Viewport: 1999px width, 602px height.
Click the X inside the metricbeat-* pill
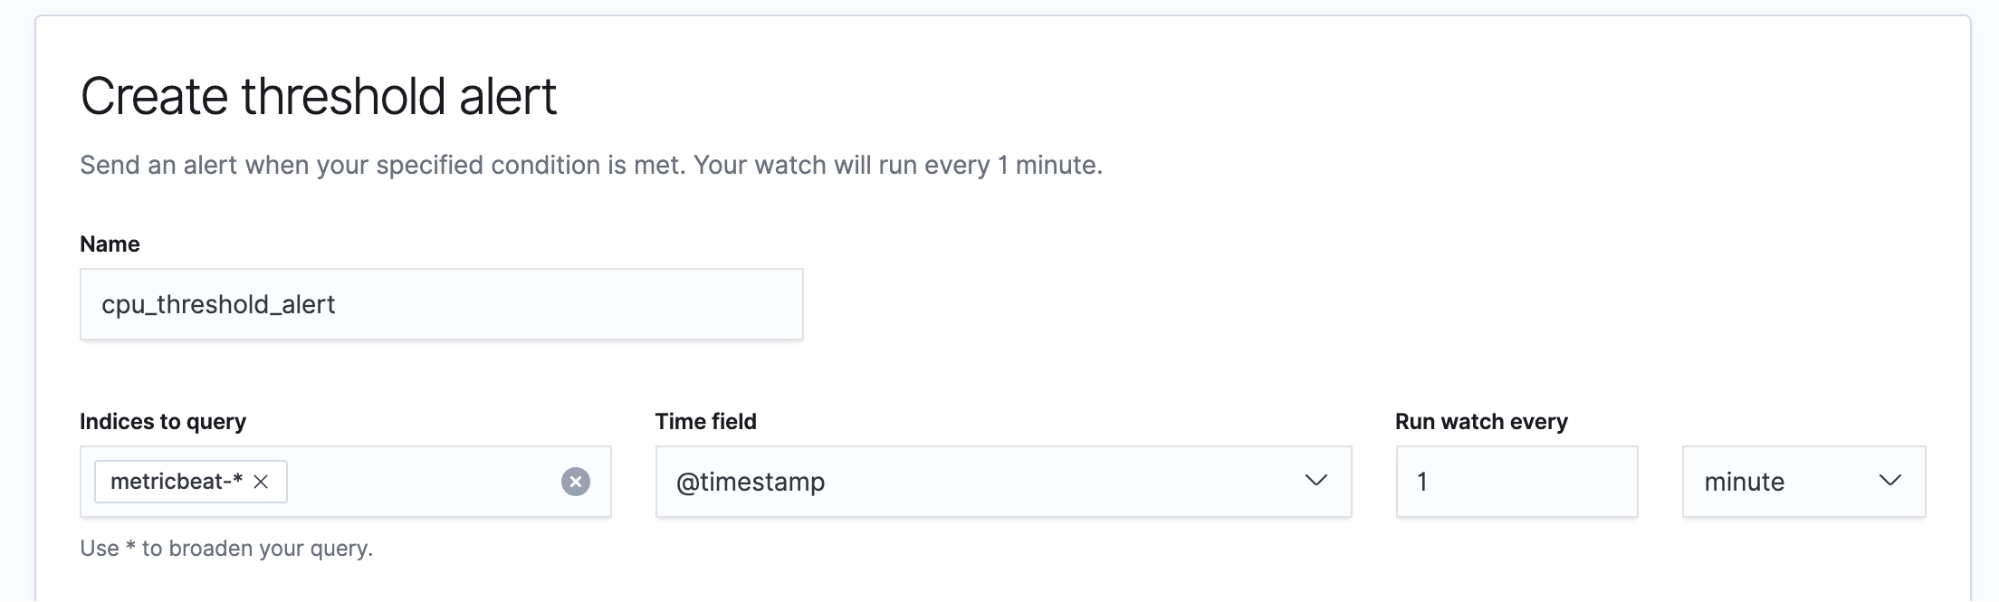pyautogui.click(x=262, y=481)
